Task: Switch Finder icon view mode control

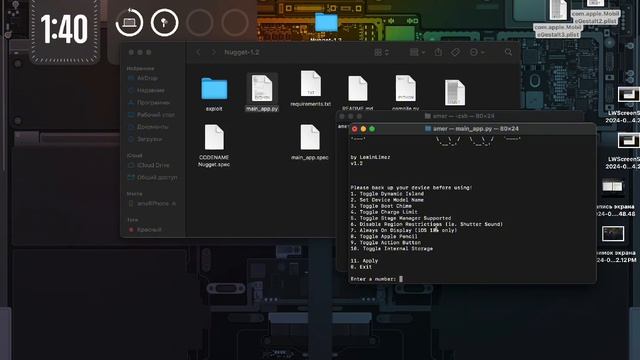Action: click(381, 52)
